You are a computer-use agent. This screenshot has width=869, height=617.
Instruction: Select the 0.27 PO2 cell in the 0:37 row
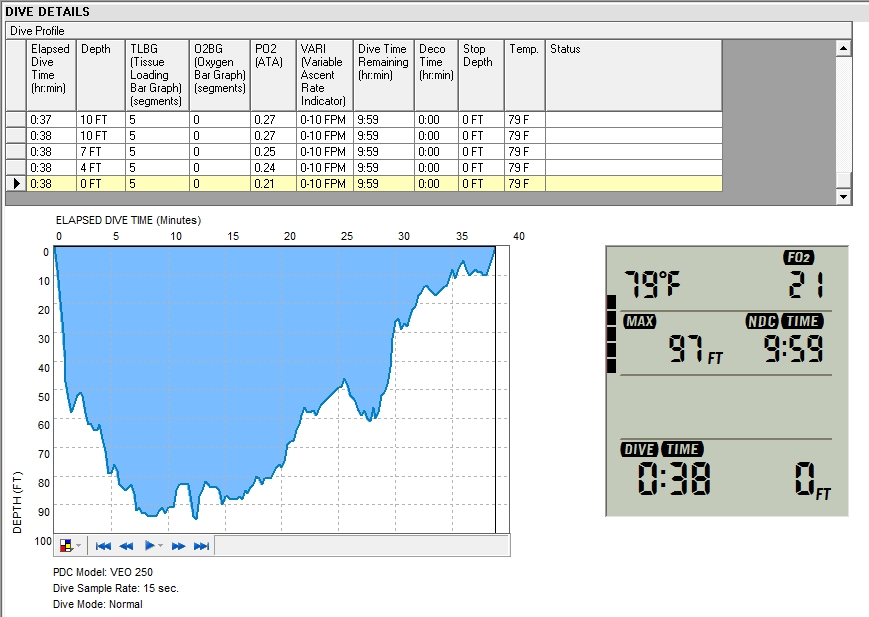[x=273, y=119]
